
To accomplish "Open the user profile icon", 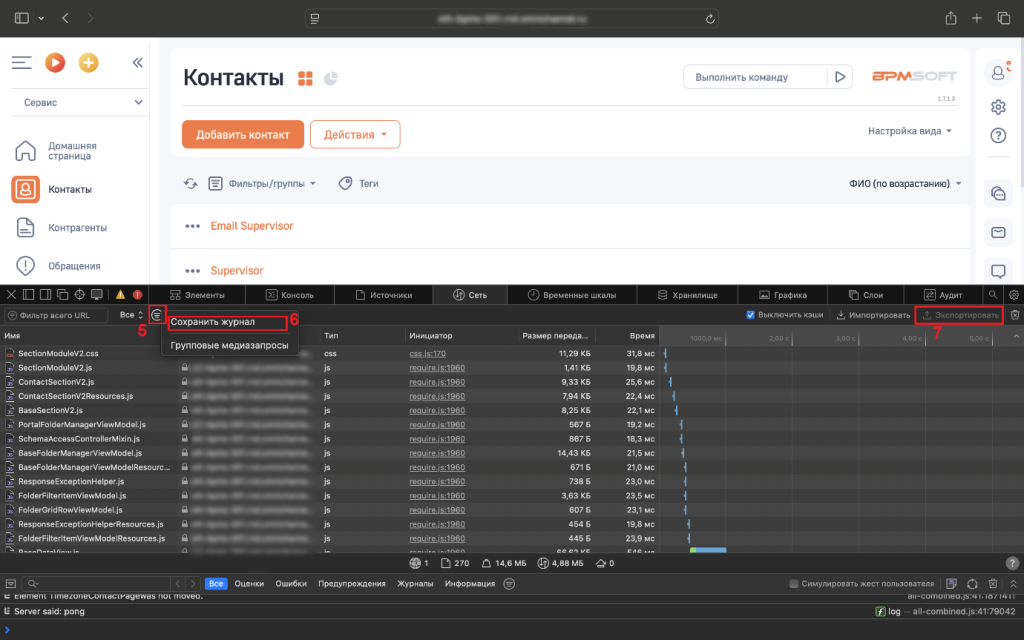I will coord(997,72).
